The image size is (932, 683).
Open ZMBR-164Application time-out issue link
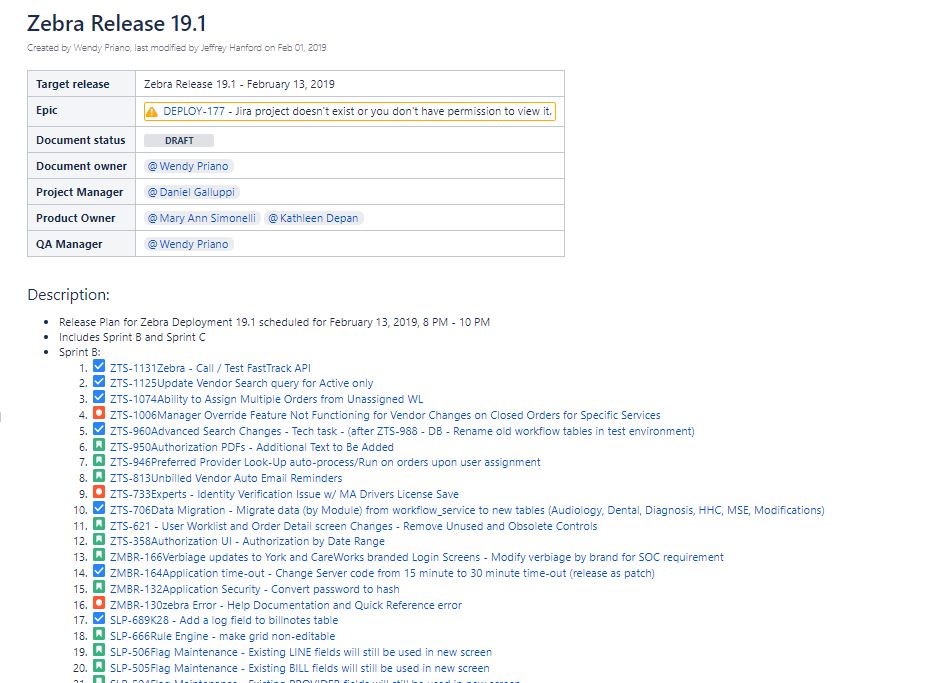tap(382, 573)
